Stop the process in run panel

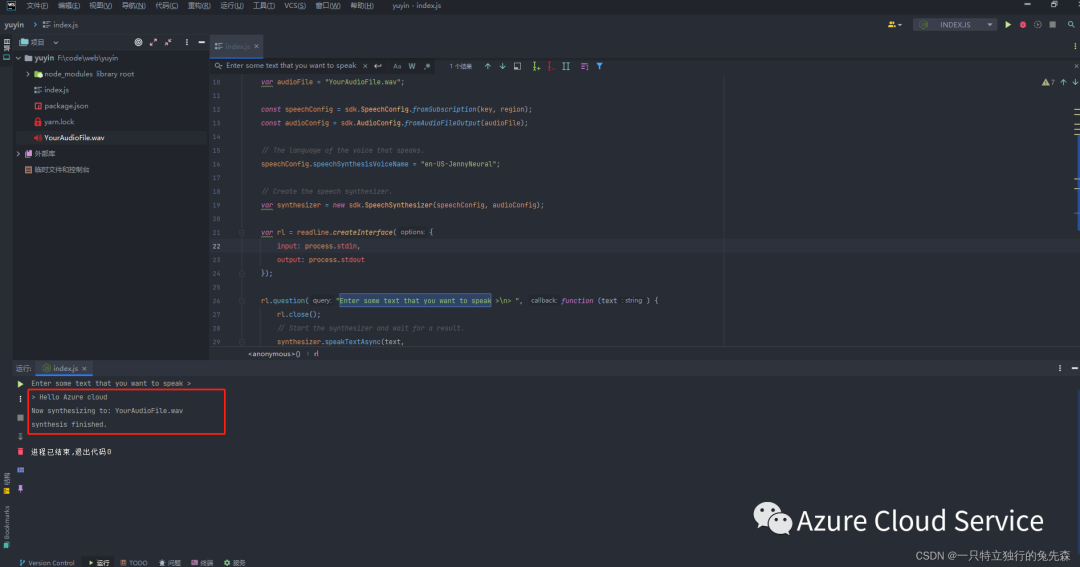20,417
